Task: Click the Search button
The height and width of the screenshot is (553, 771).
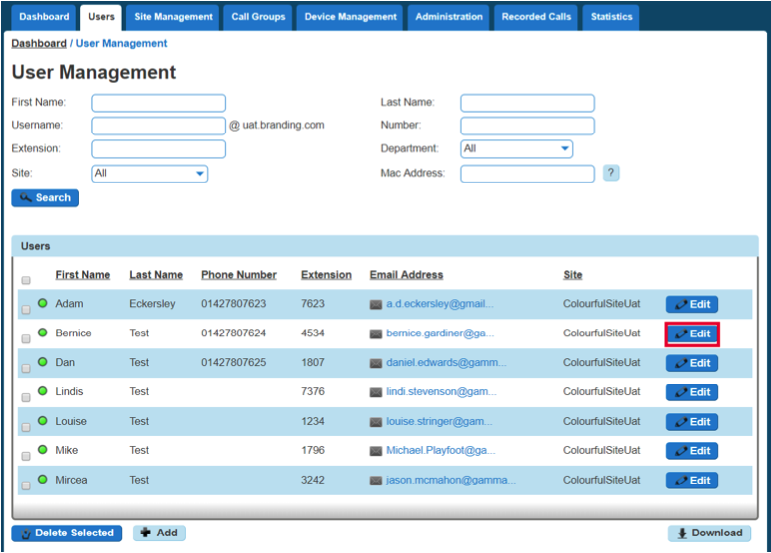Action: click(x=45, y=198)
